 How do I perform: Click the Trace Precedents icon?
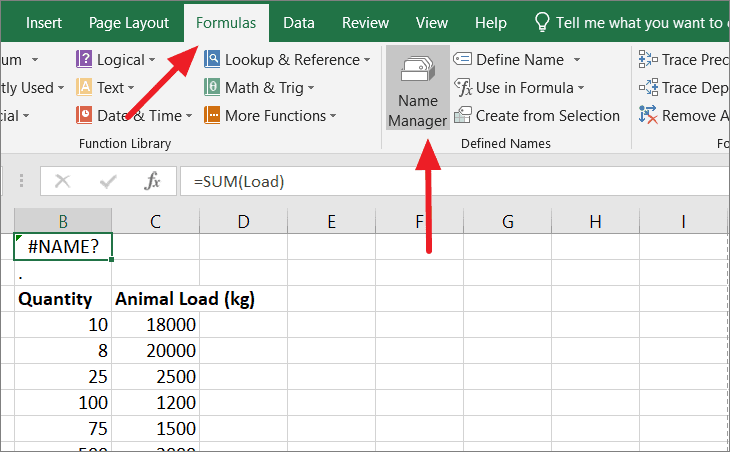point(648,60)
